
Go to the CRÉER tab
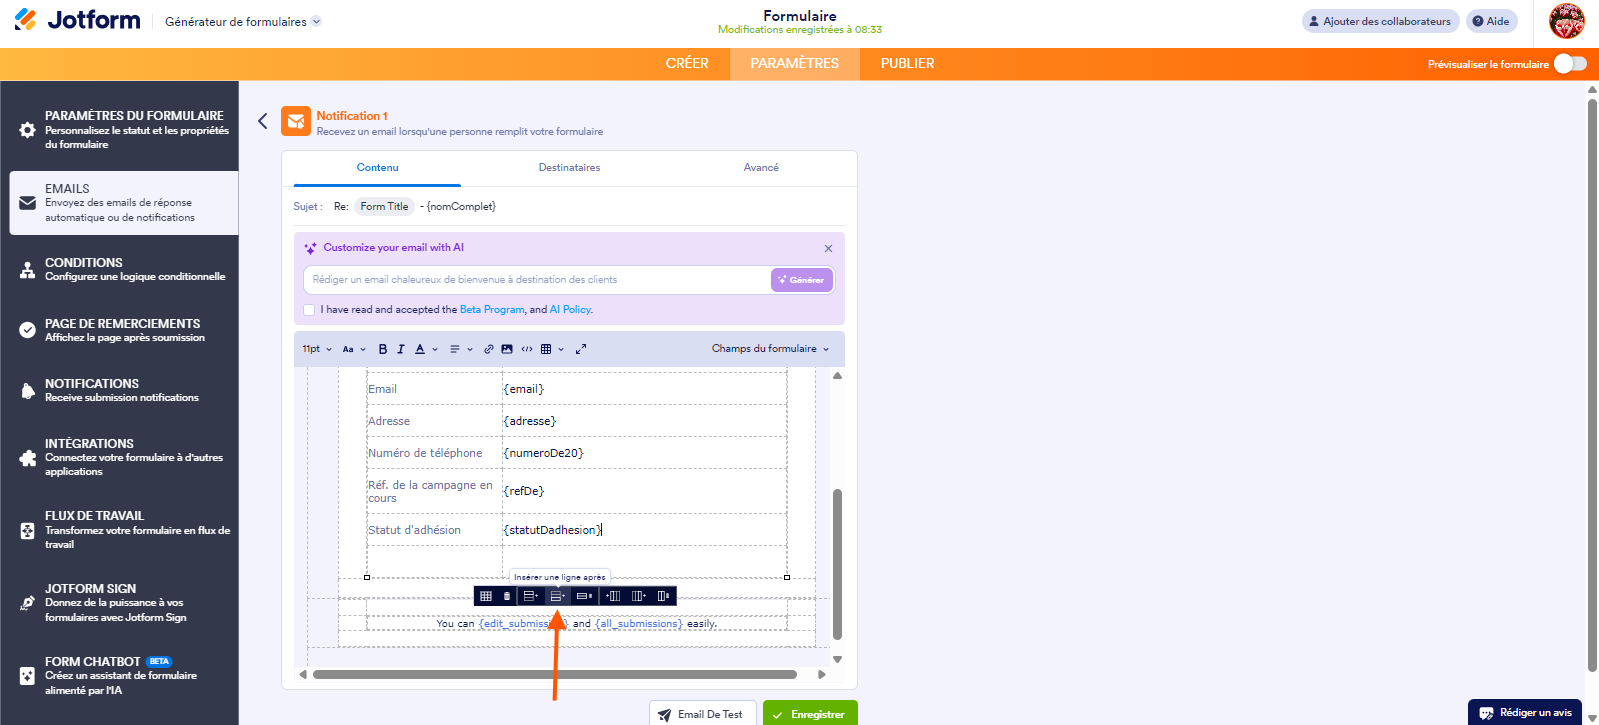687,63
